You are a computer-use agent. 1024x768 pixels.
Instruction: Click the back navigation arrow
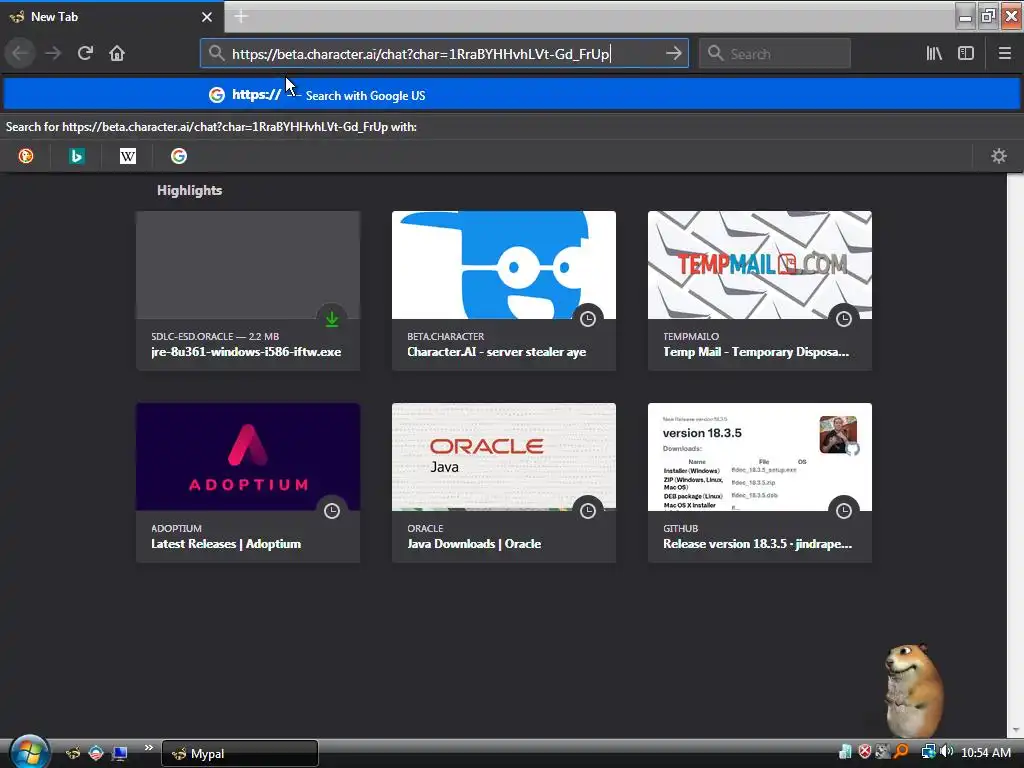coord(20,53)
